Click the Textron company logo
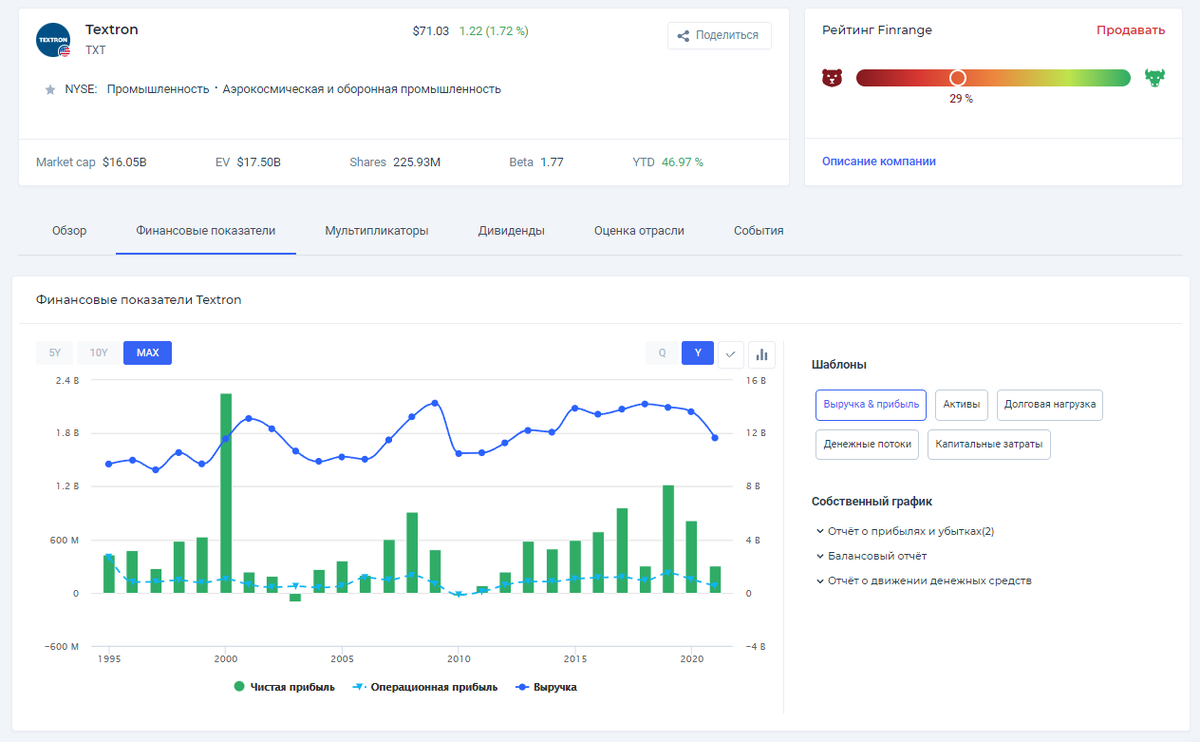1200x742 pixels. click(53, 40)
